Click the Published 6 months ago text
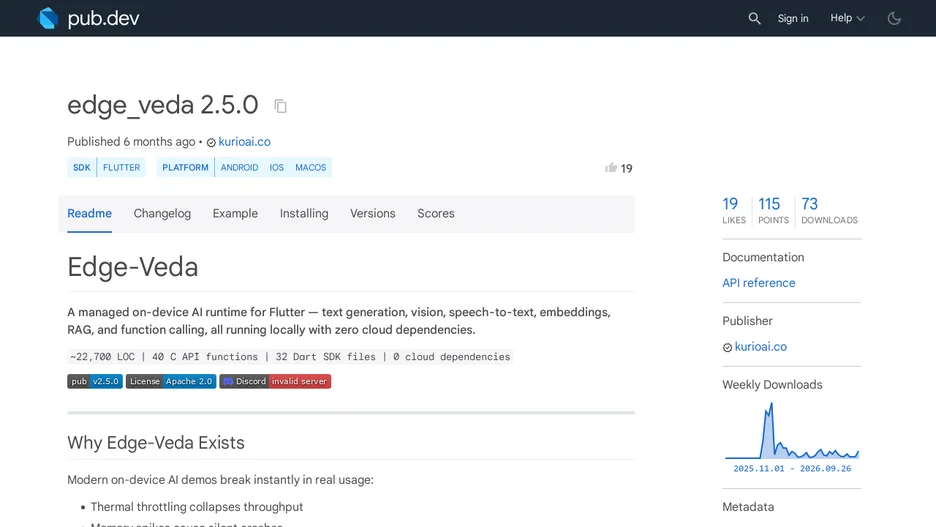Image resolution: width=936 pixels, height=527 pixels. (x=131, y=142)
